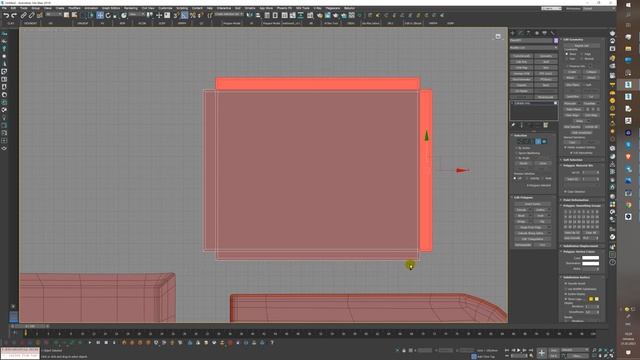Open the Modifier List dropdown
640x360 pixels.
(533, 48)
